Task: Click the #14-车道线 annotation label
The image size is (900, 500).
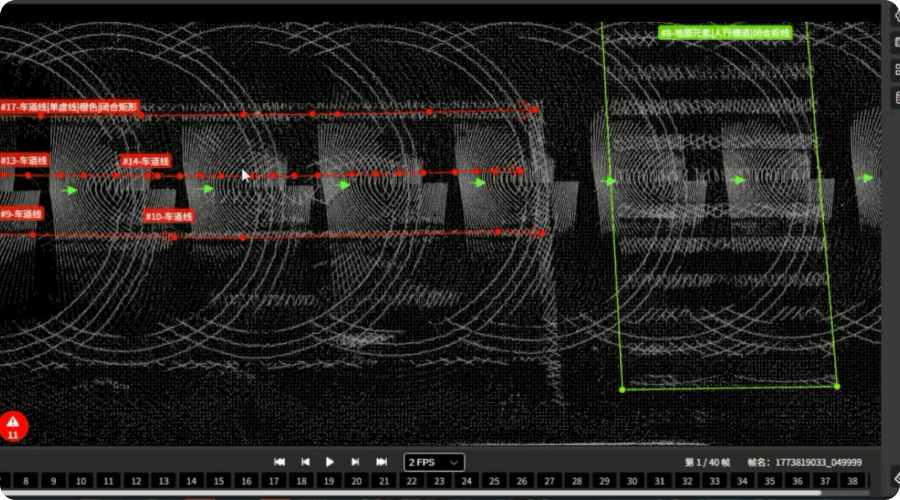Action: [x=146, y=161]
